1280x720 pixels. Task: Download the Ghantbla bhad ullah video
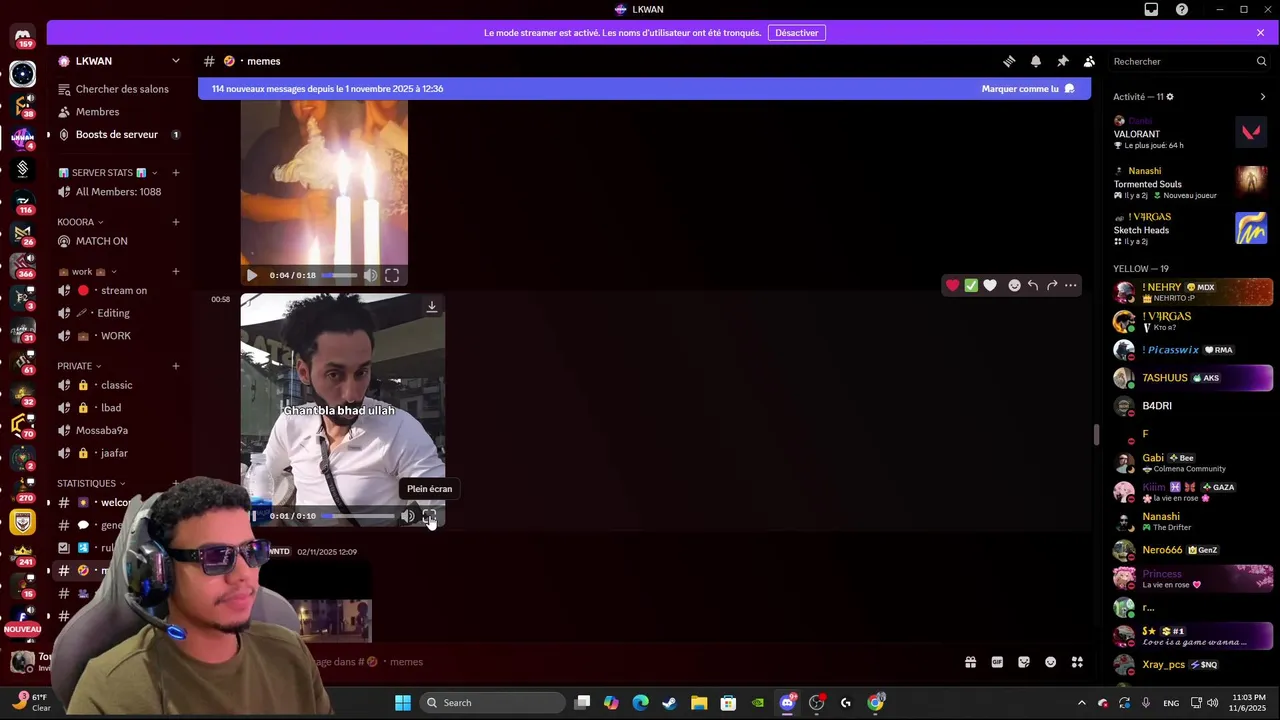[x=432, y=307]
